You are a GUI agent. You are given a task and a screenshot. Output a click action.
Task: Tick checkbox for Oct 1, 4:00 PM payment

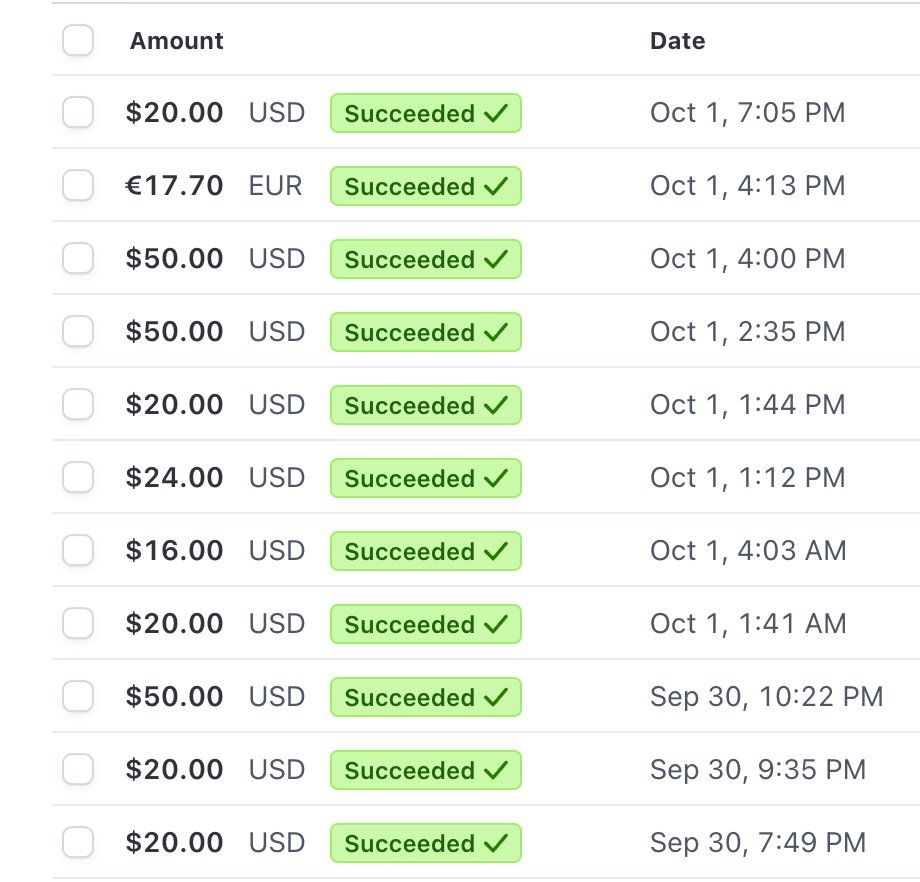[78, 258]
